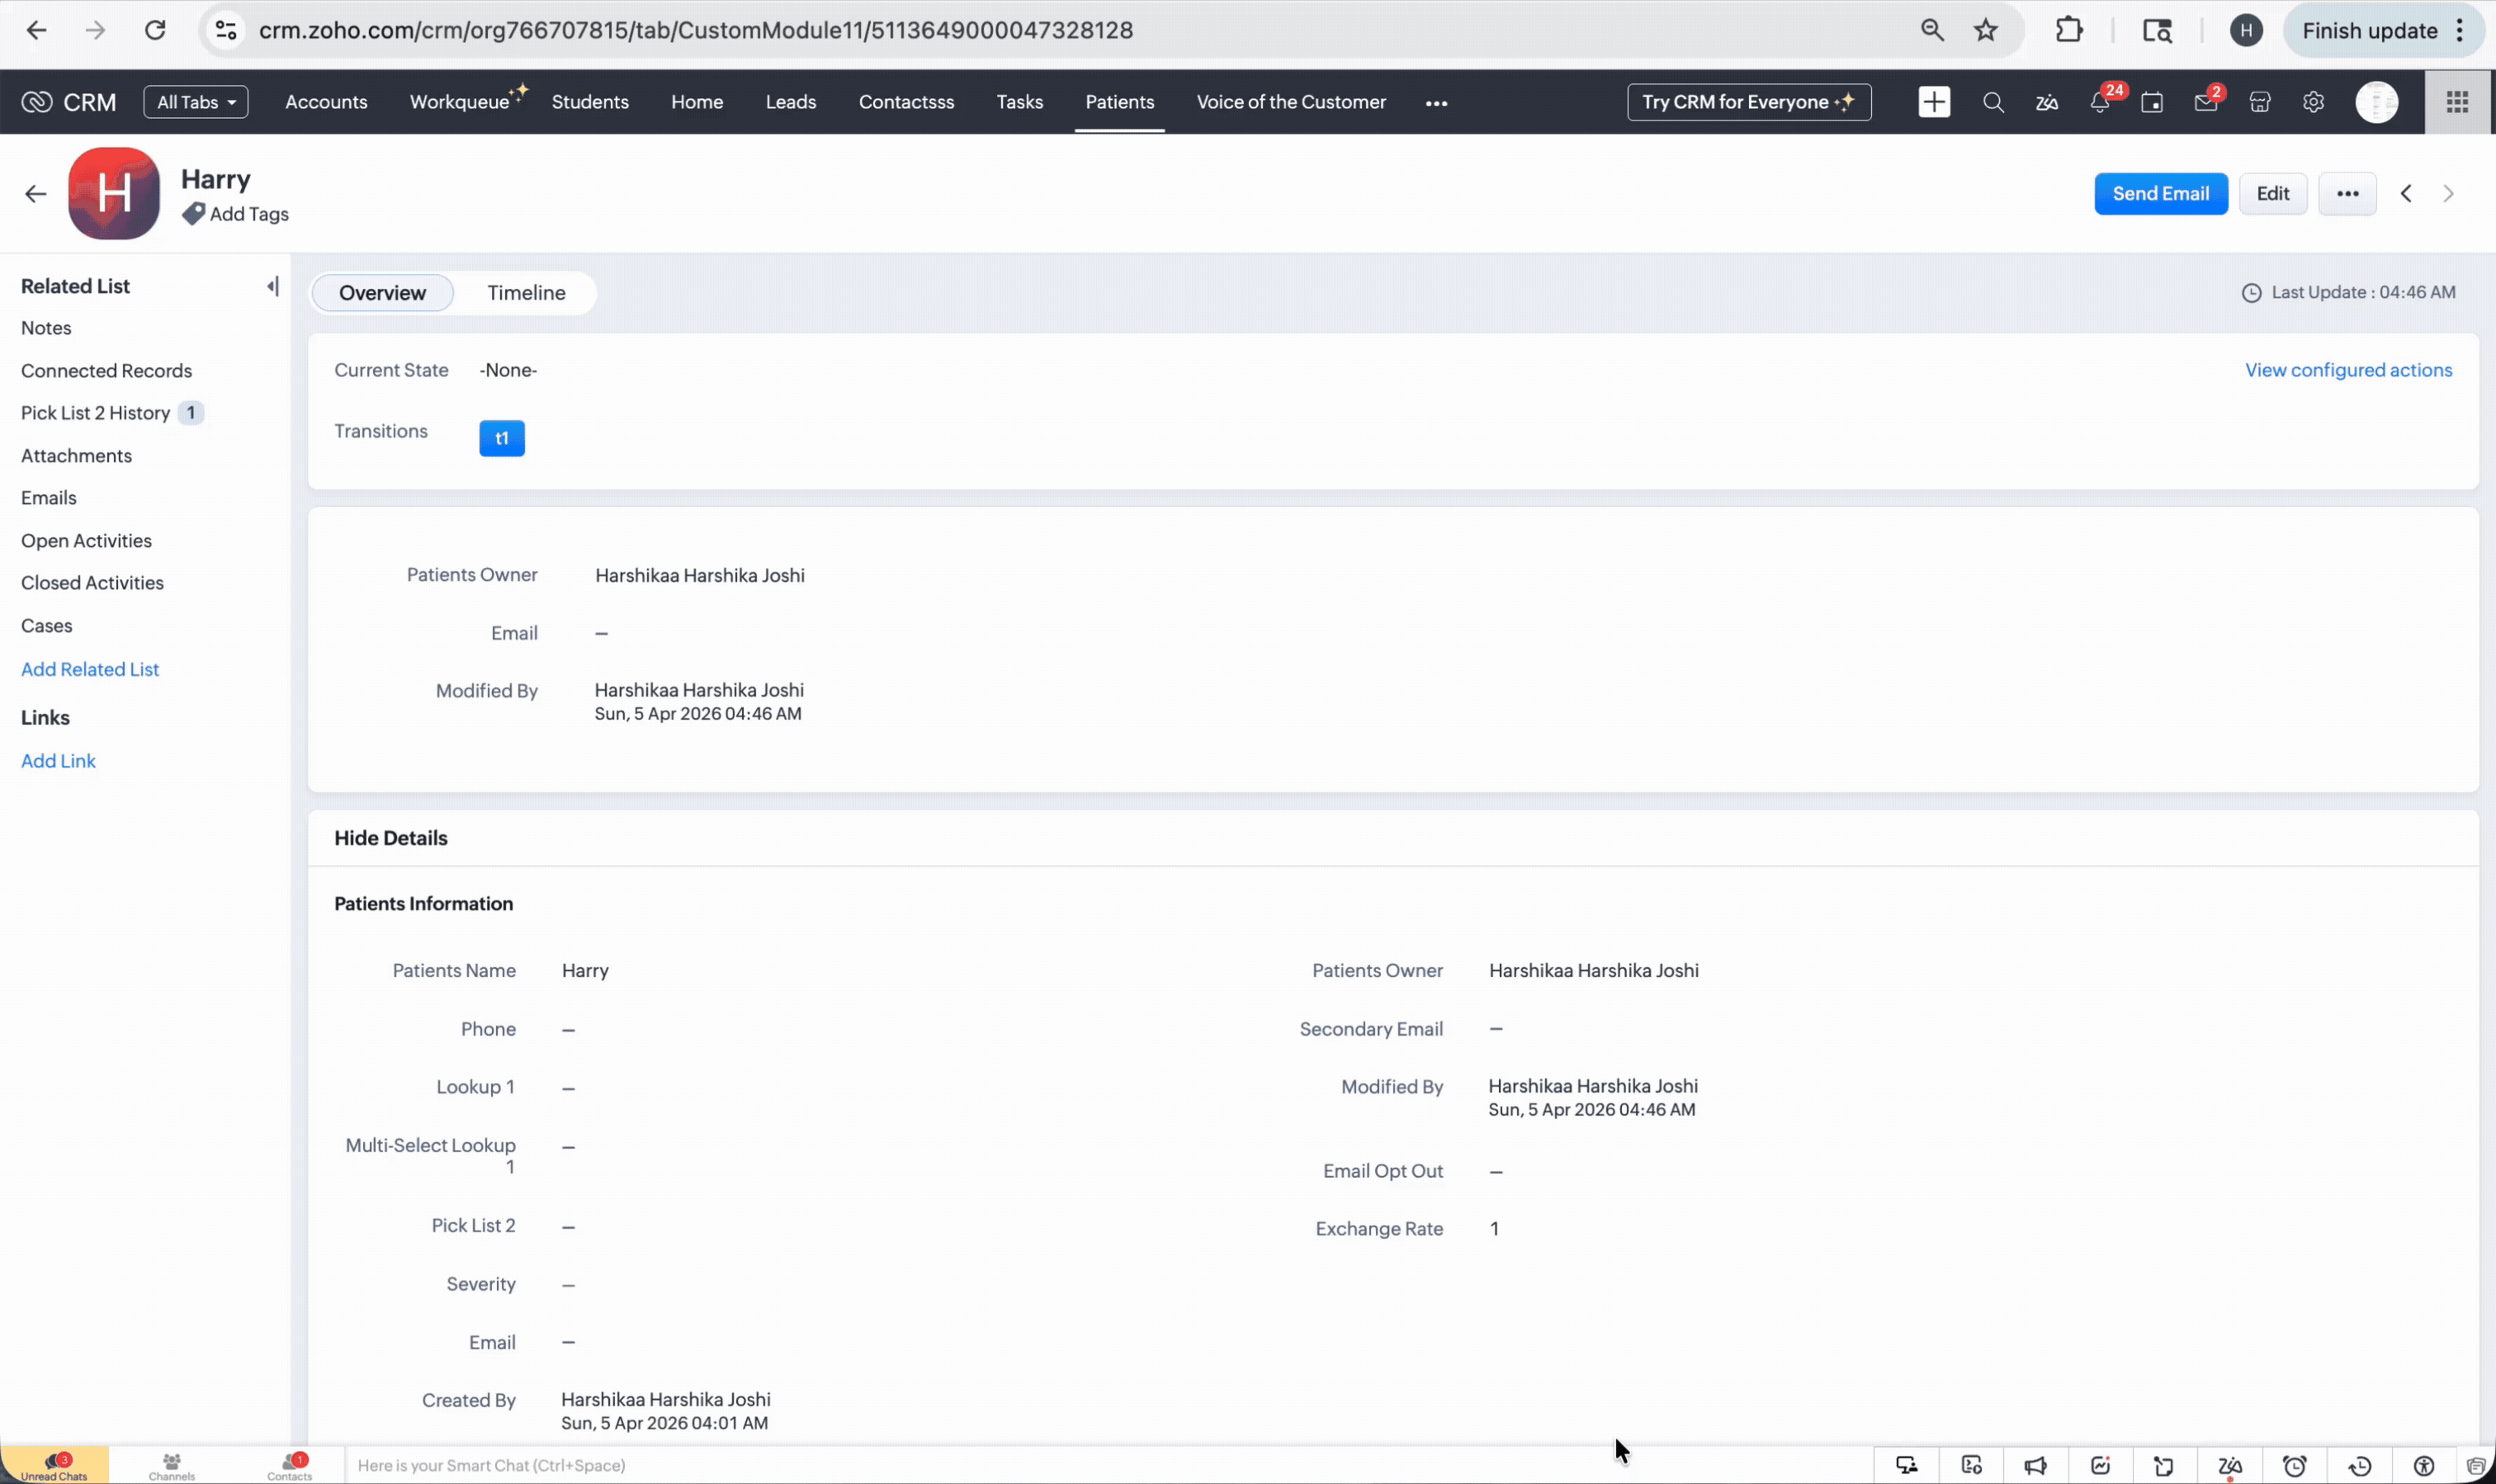Open the Leads module tab
The image size is (2496, 1484).
[x=790, y=102]
